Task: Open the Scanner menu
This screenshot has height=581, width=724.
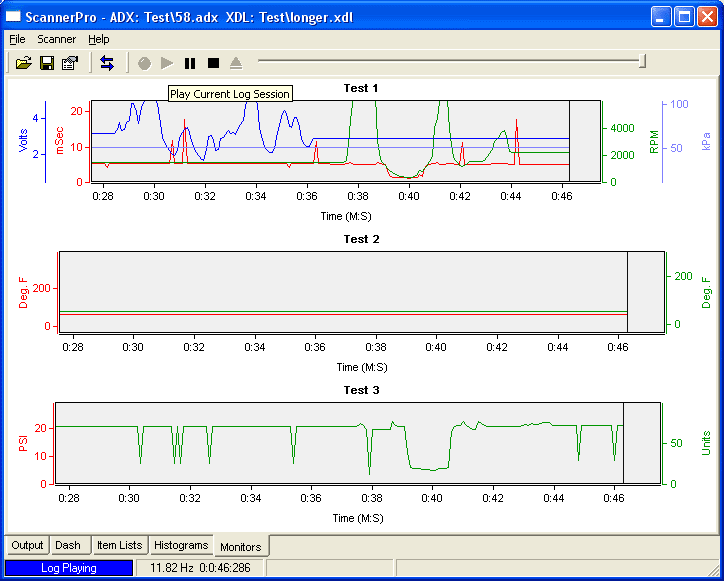Action: 57,39
